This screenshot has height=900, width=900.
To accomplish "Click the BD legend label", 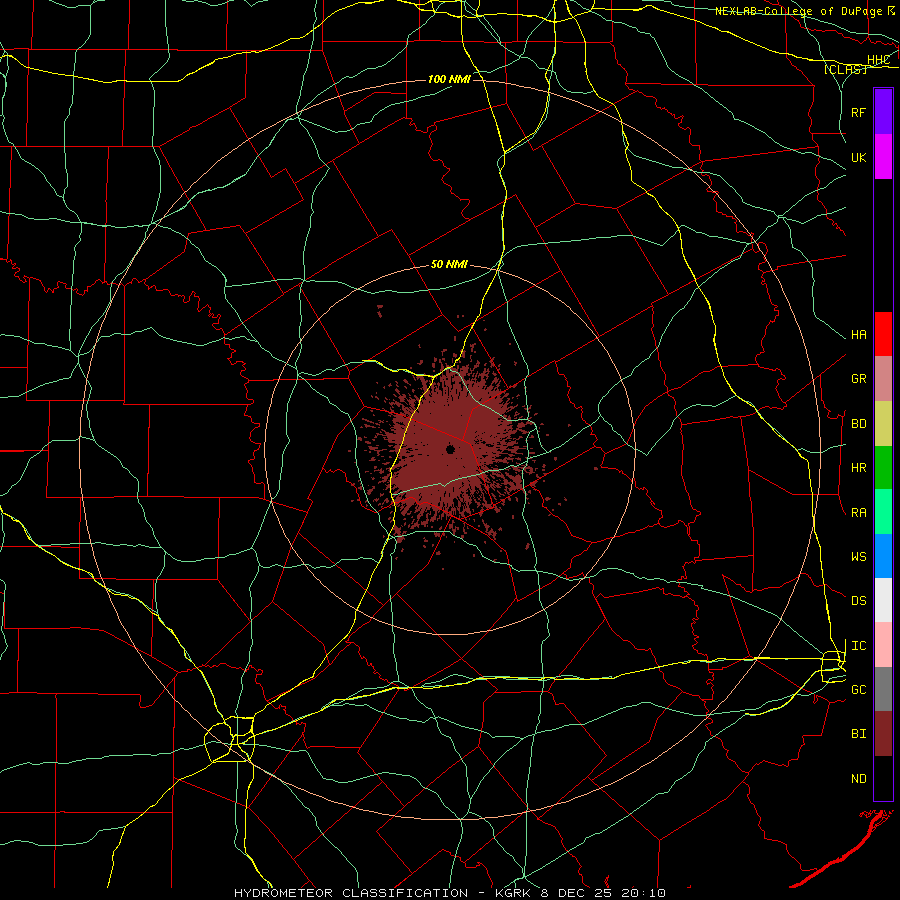I will click(x=859, y=424).
